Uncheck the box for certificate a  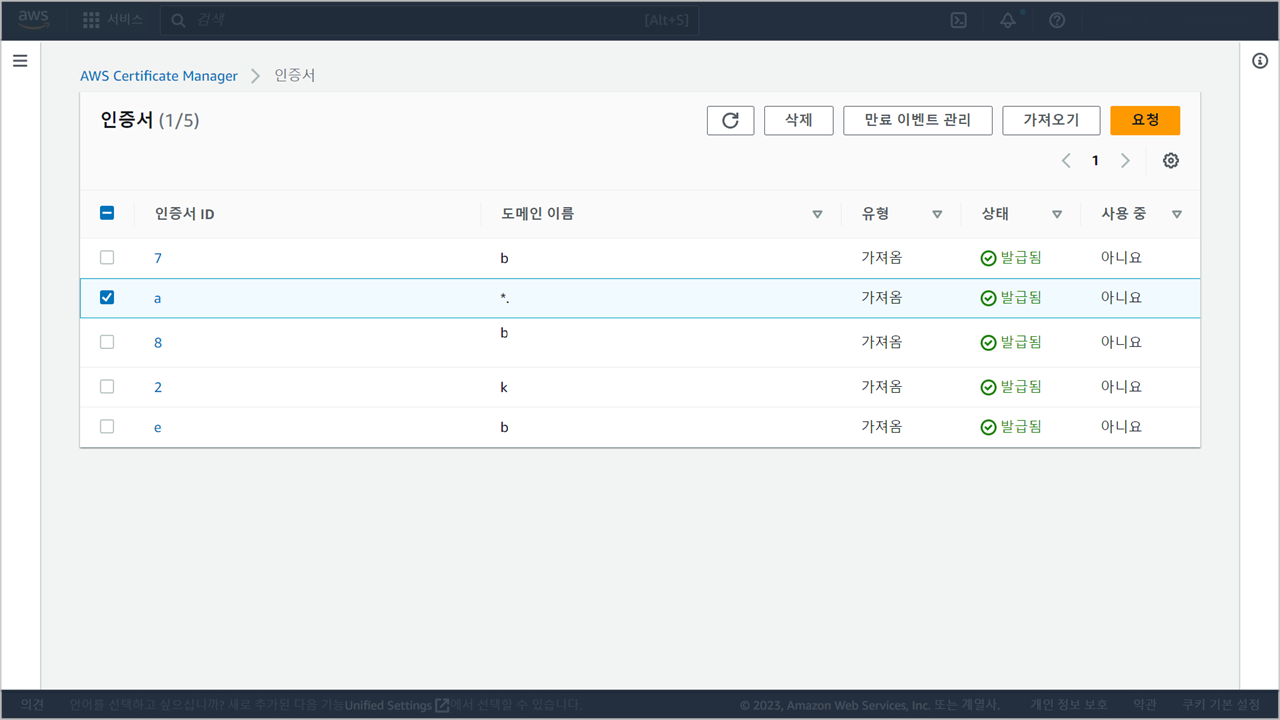point(107,297)
